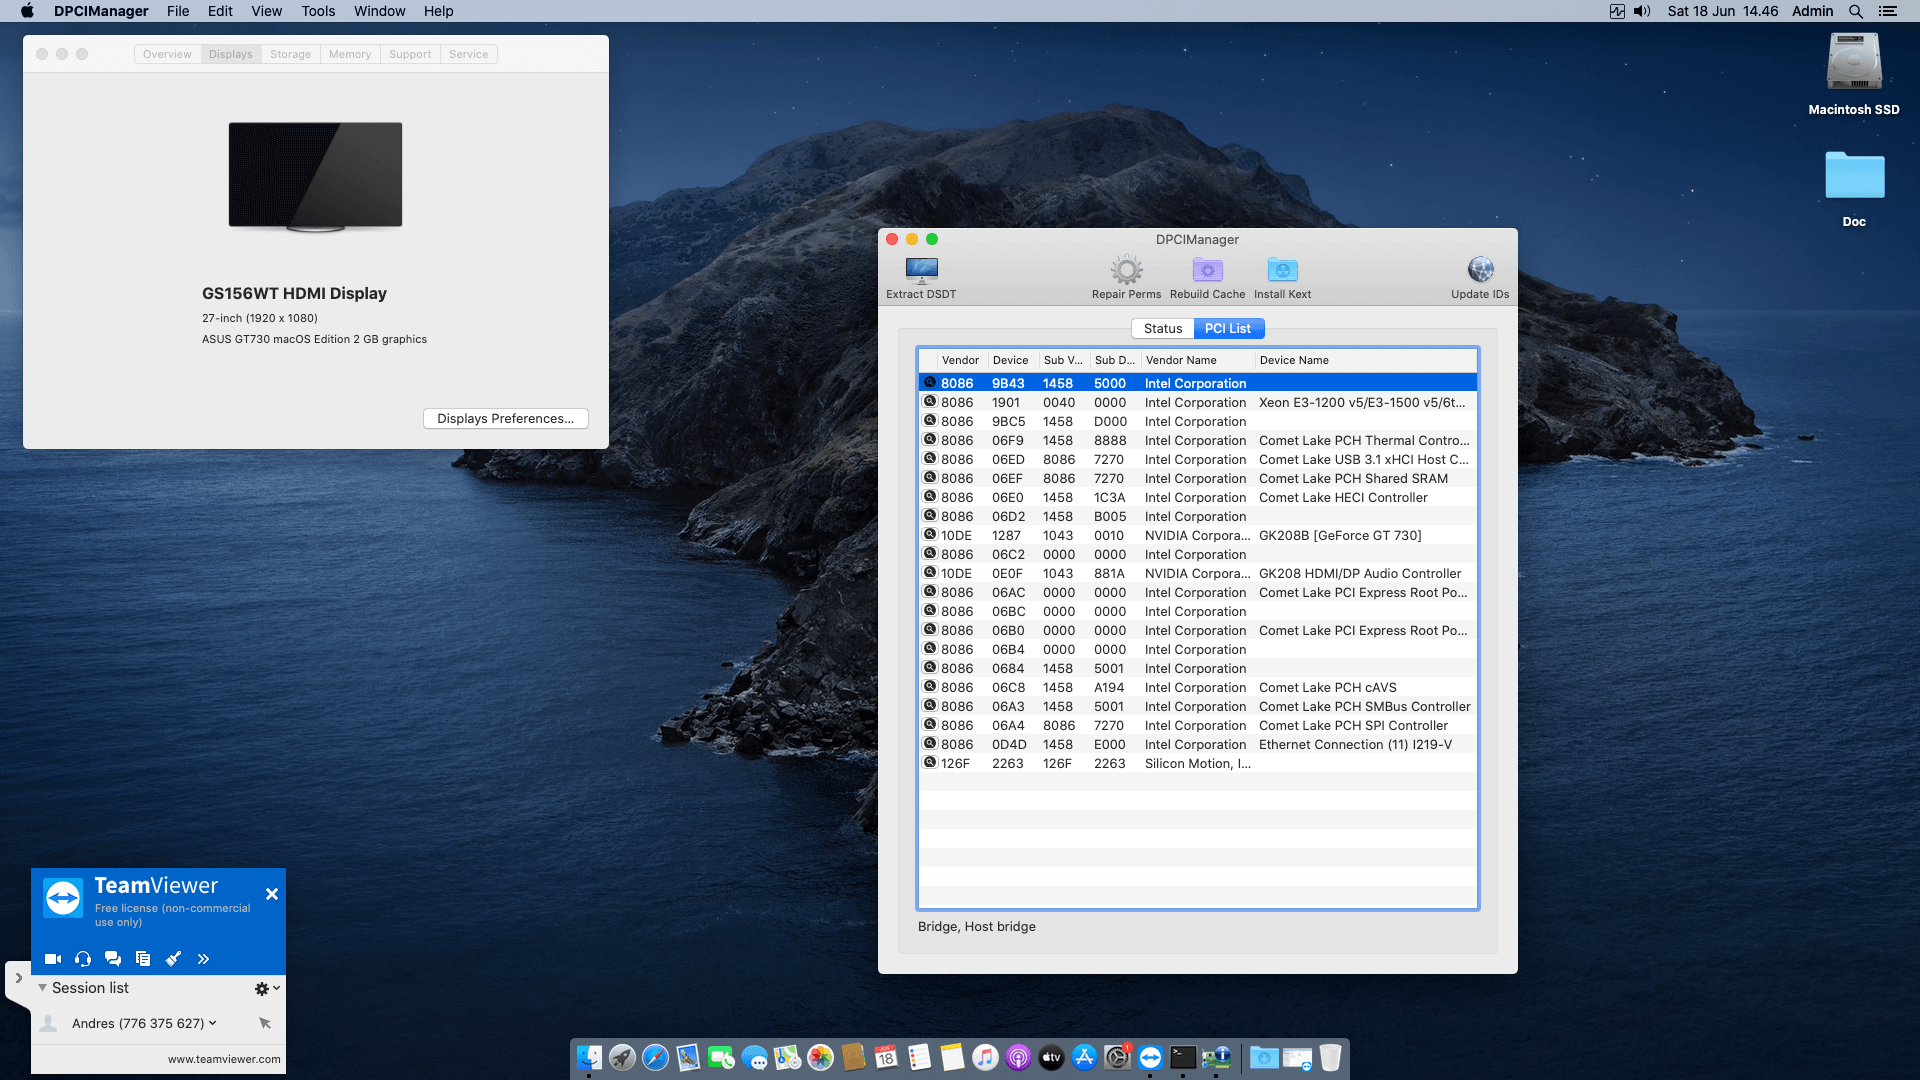Open Spotlight search in the menu bar
The image size is (1920, 1080).
tap(1855, 11)
